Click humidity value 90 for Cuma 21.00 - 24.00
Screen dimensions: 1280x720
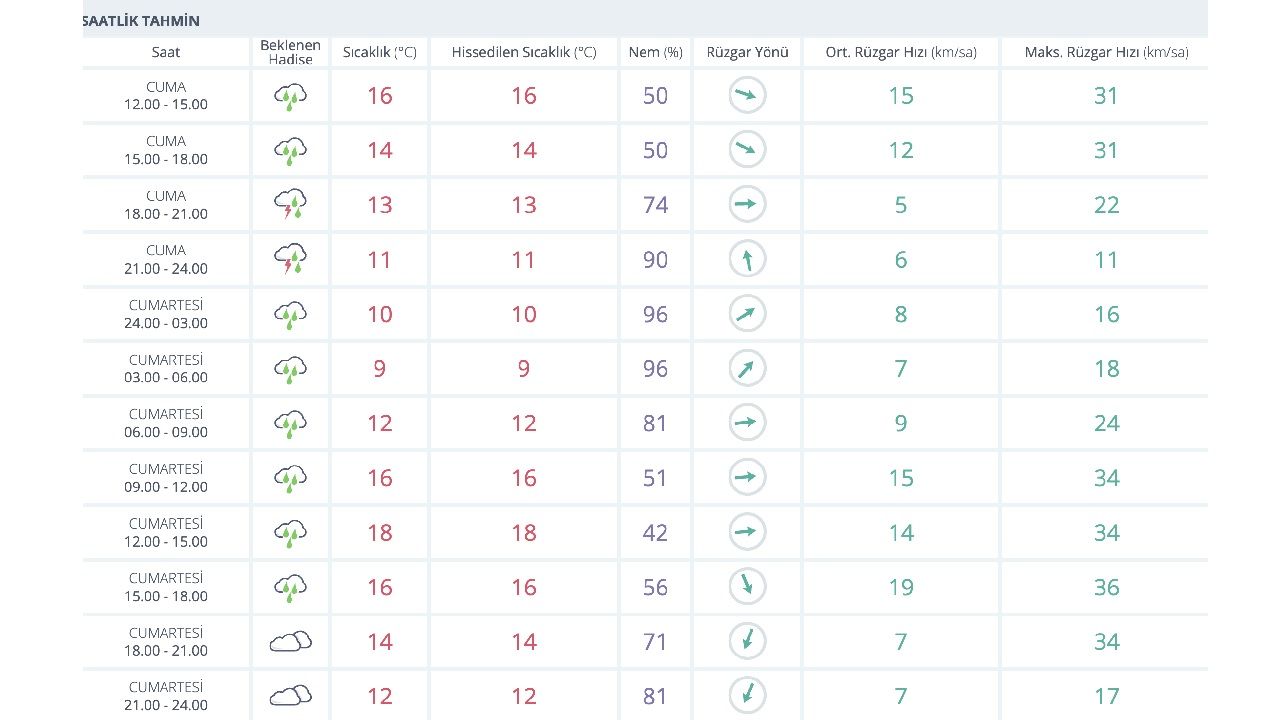click(x=655, y=260)
